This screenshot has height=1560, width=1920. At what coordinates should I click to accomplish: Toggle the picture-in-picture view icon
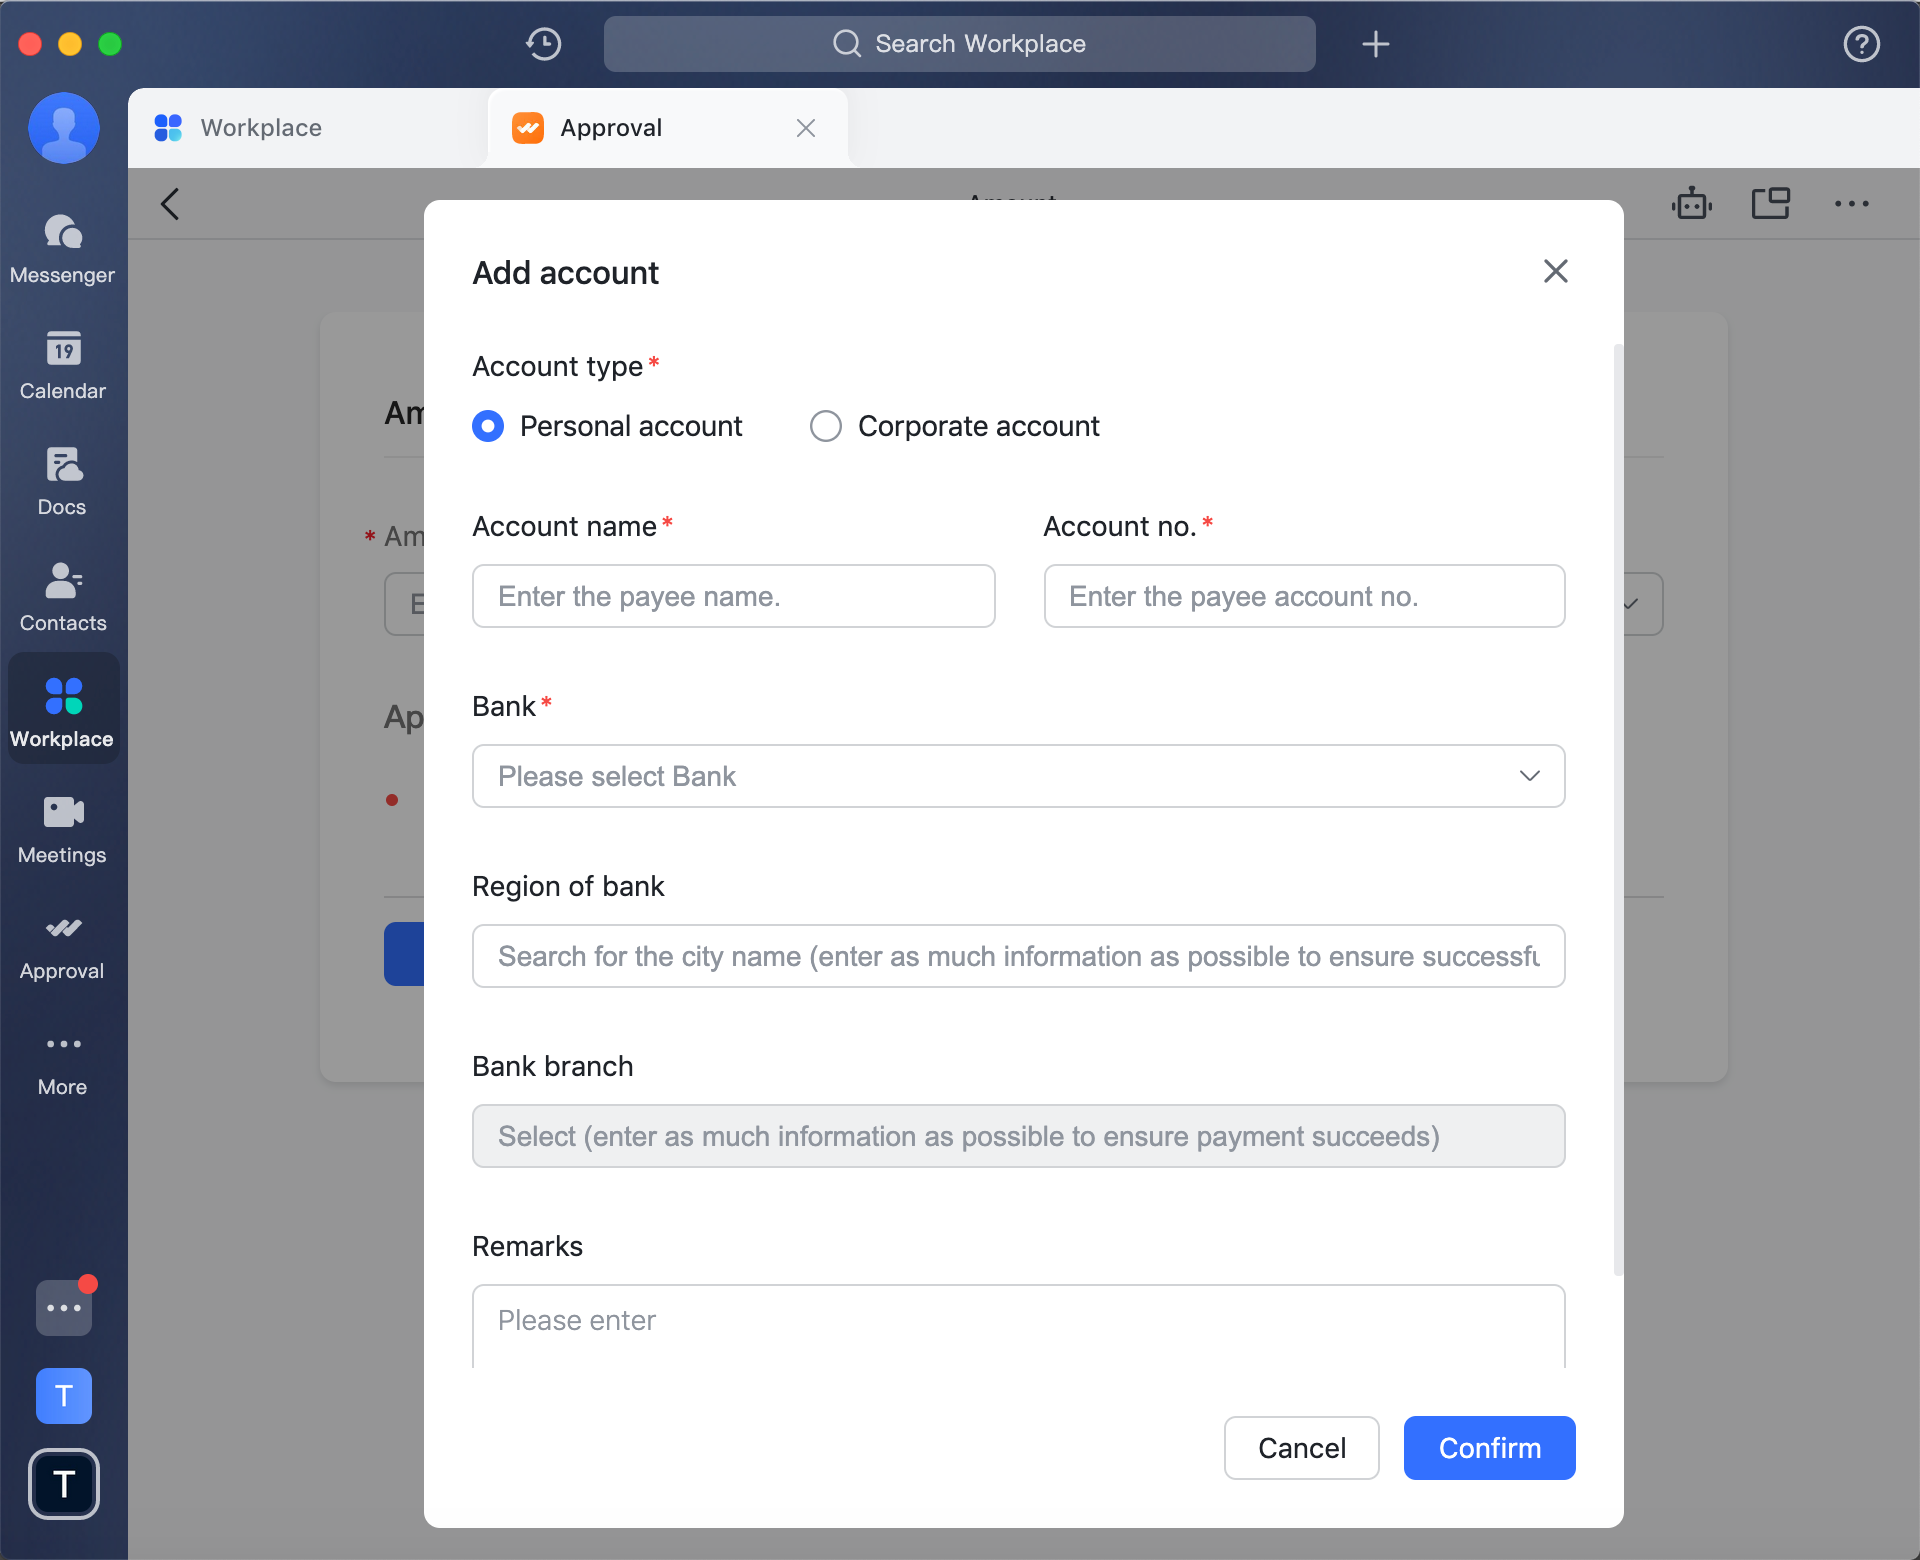[x=1771, y=203]
